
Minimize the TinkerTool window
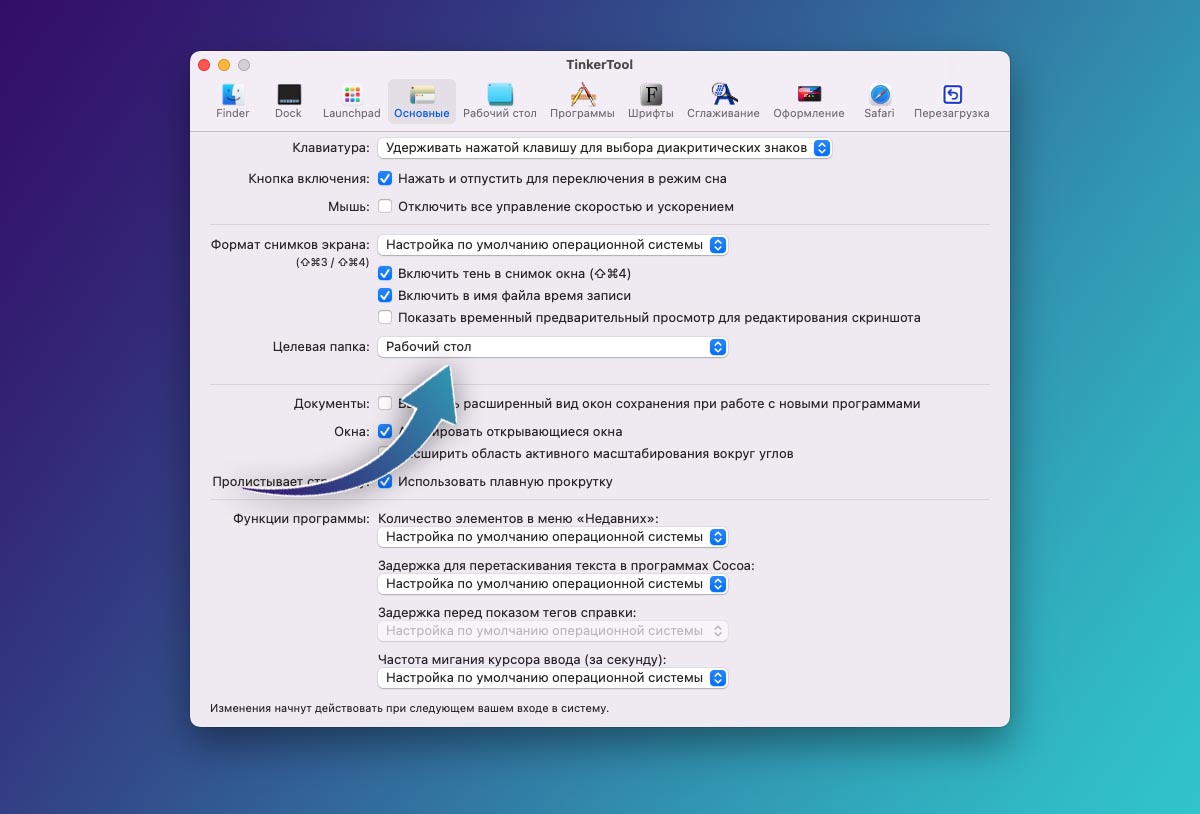224,65
